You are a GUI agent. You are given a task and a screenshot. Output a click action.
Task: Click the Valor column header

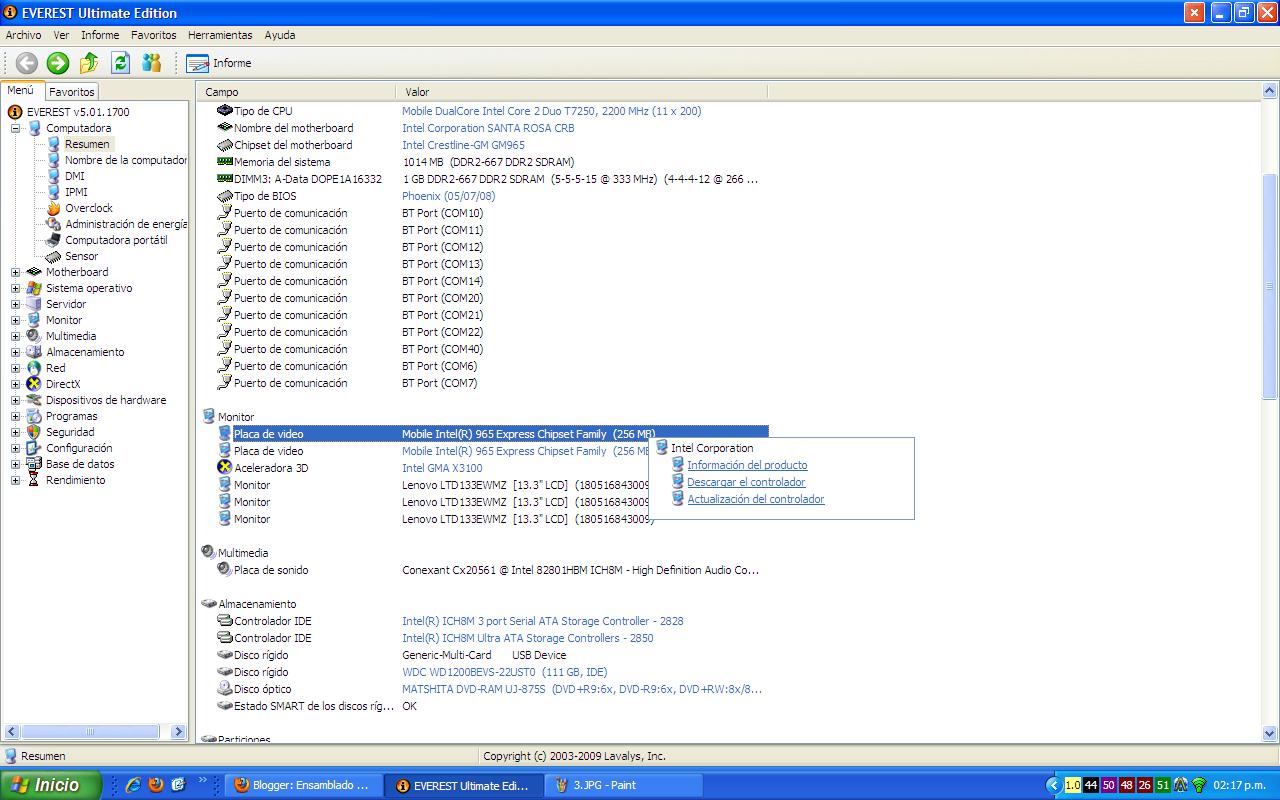pyautogui.click(x=583, y=92)
